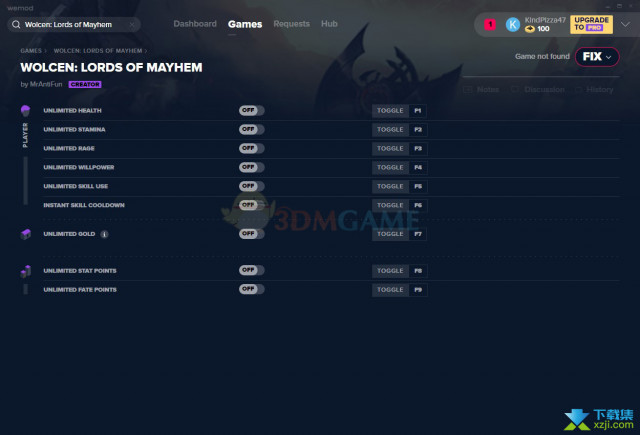Screen dimensions: 640x435
Task: Open the Requests tab
Action: point(291,24)
